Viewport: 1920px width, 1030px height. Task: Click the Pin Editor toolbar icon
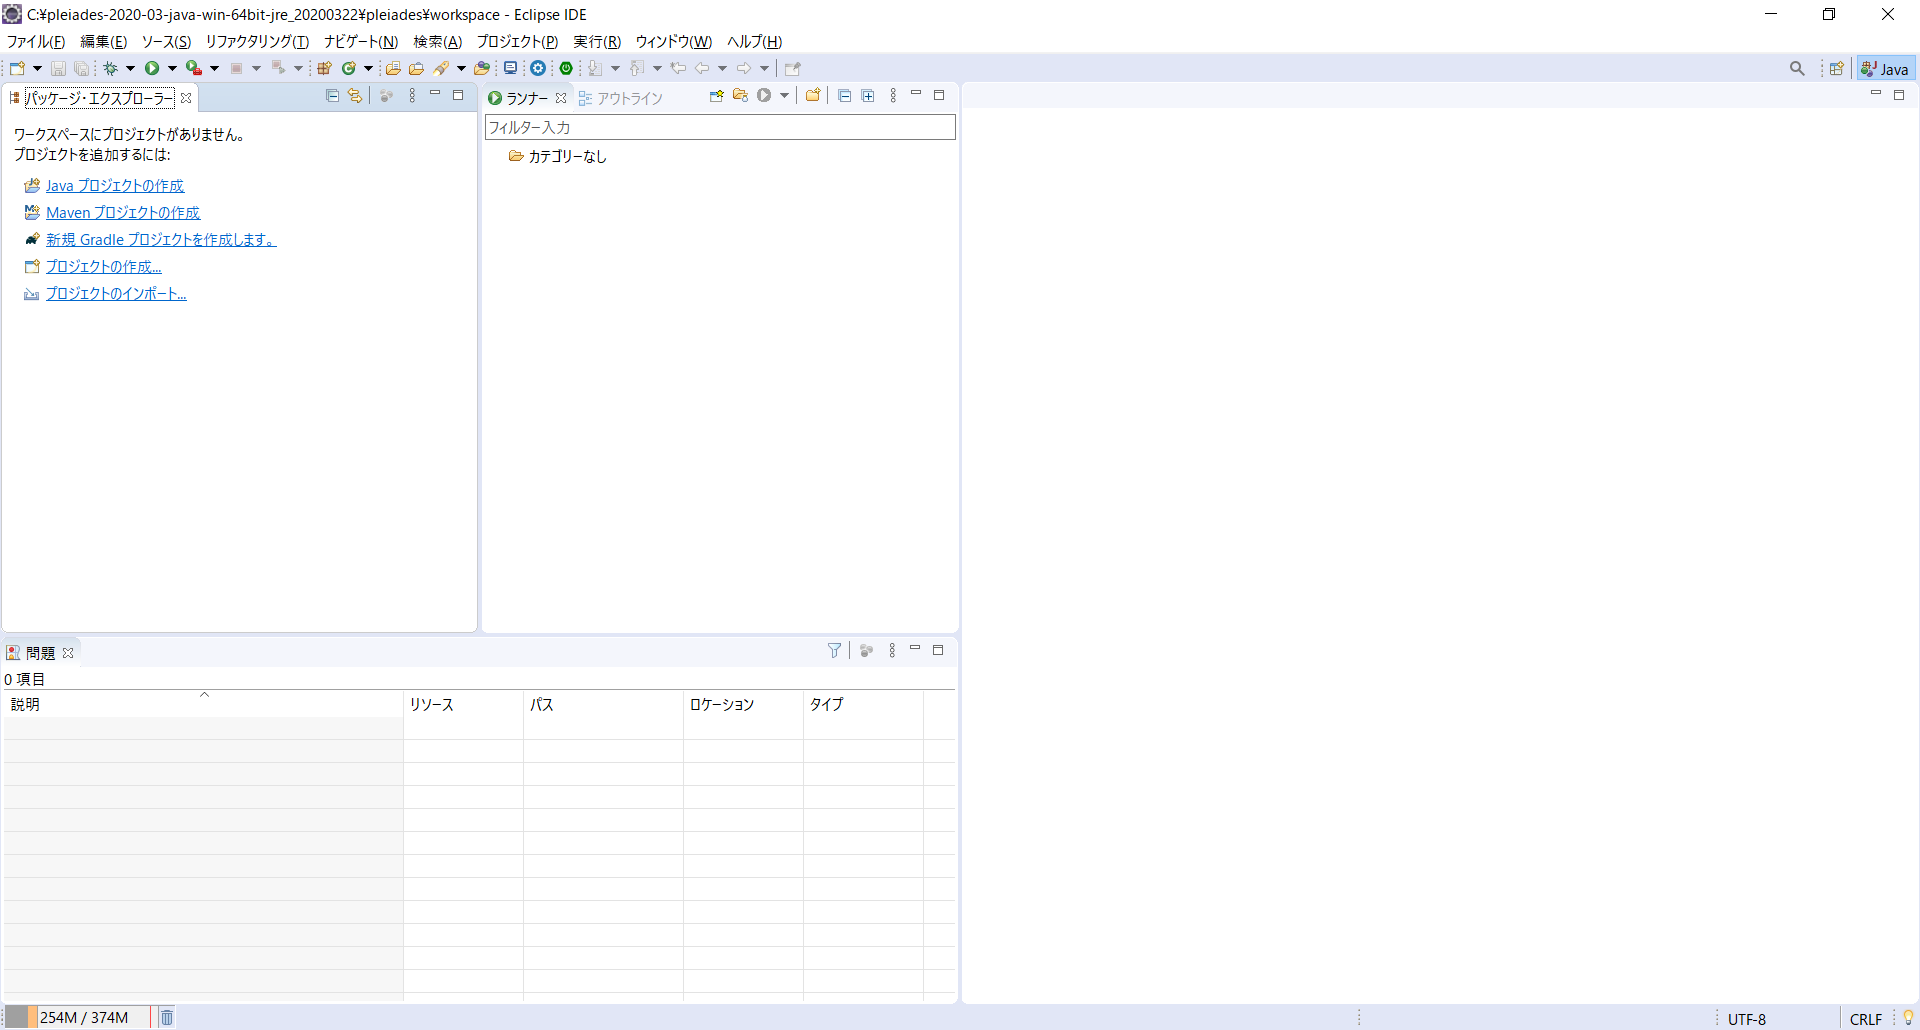coord(793,68)
